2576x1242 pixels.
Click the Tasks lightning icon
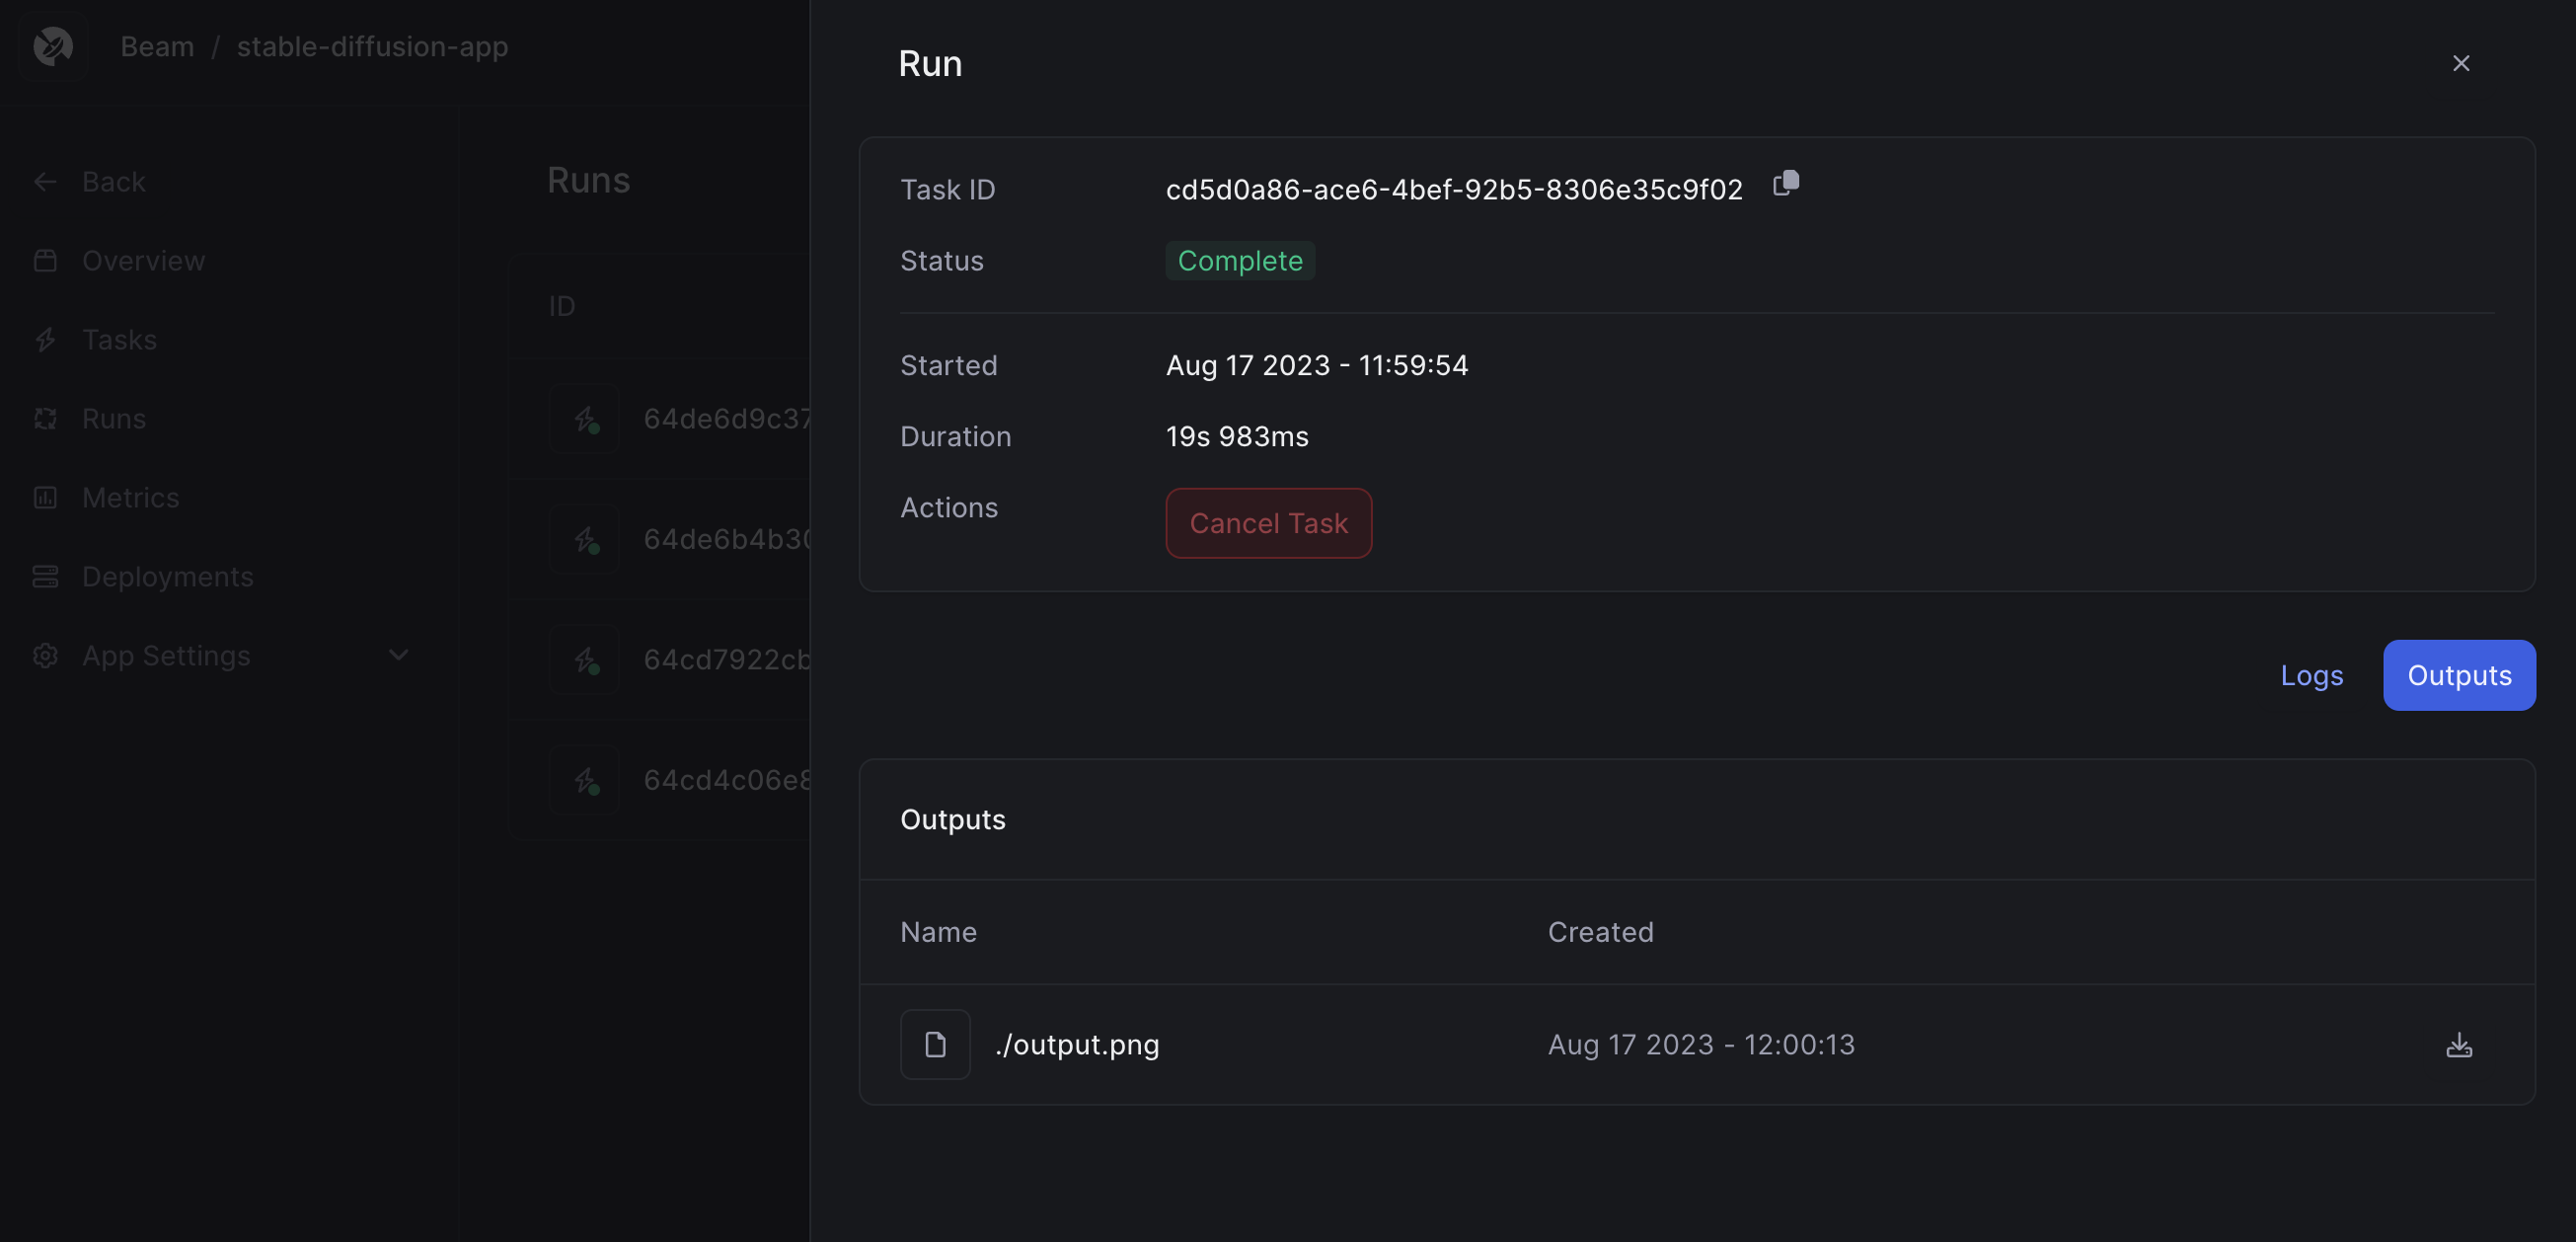point(45,340)
